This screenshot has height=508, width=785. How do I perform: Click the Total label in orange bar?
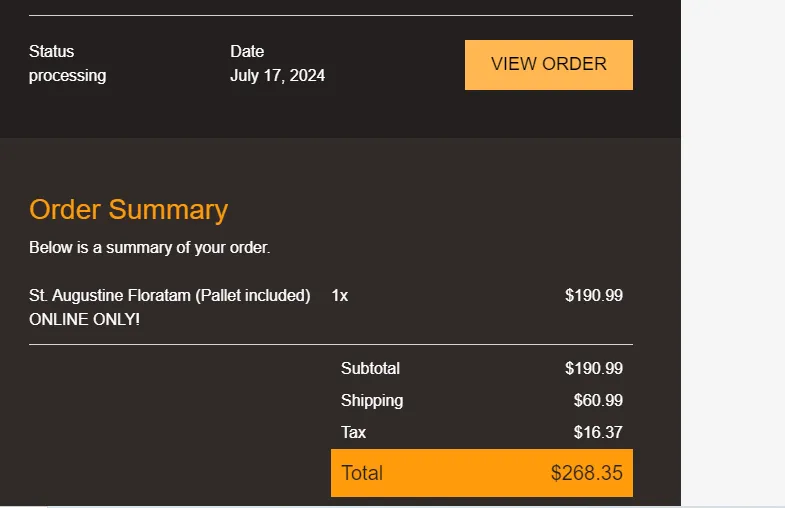362,473
